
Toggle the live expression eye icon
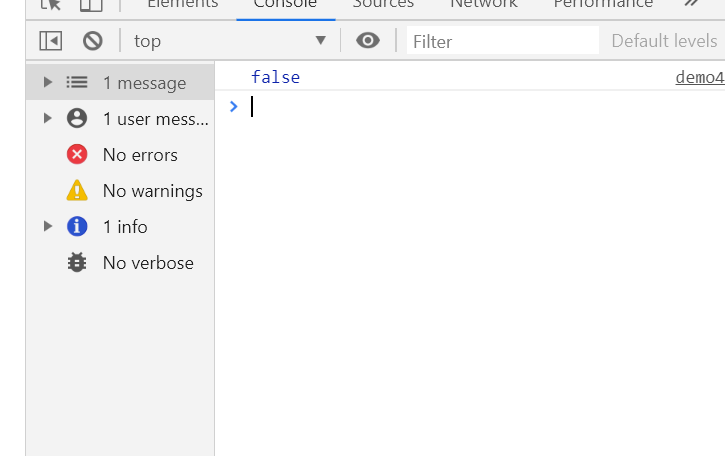point(368,41)
